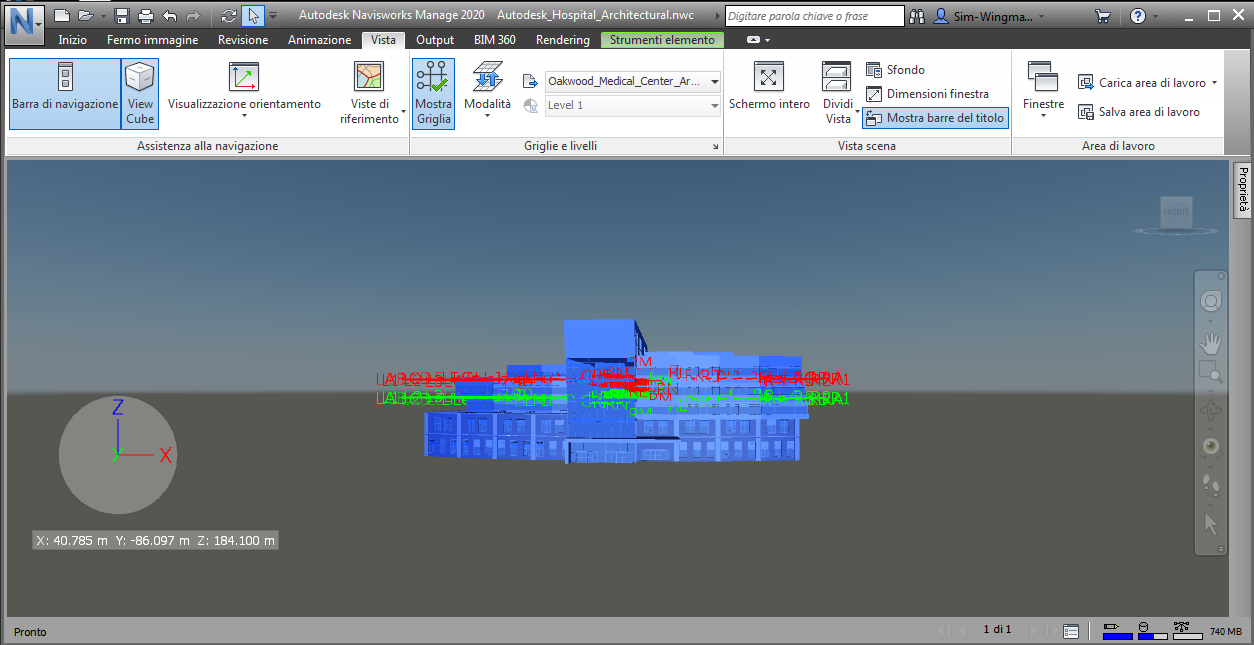Open navigation bar customize menu at bottom

1220,547
